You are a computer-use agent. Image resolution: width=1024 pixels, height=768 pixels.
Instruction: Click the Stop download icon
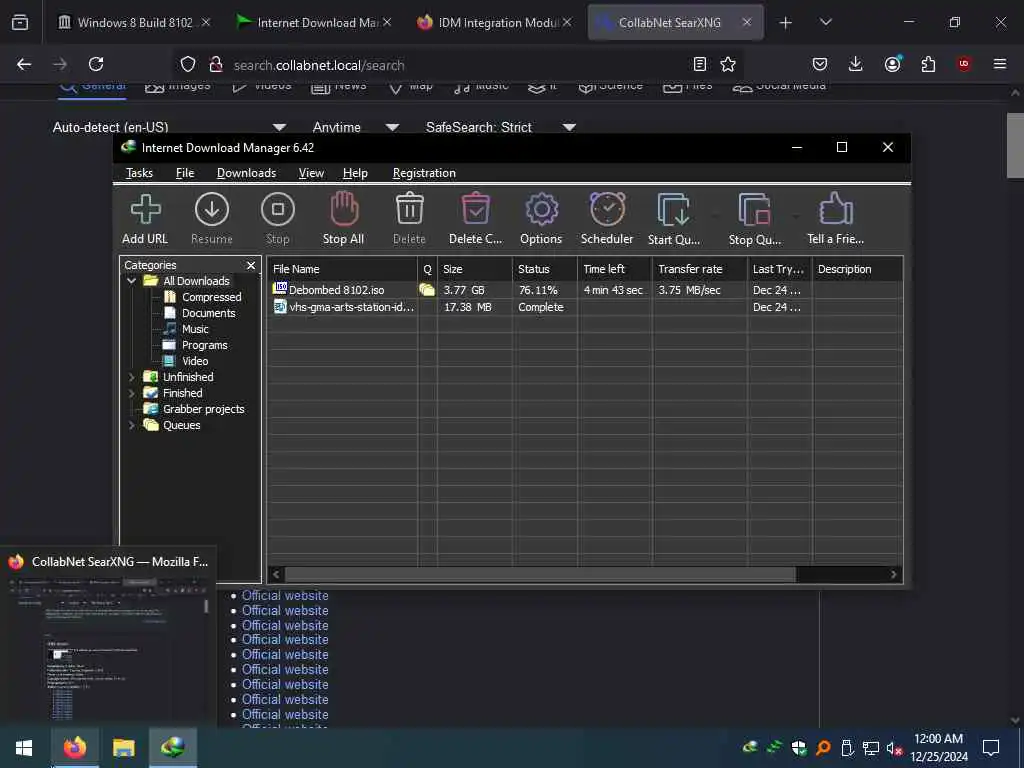(278, 218)
